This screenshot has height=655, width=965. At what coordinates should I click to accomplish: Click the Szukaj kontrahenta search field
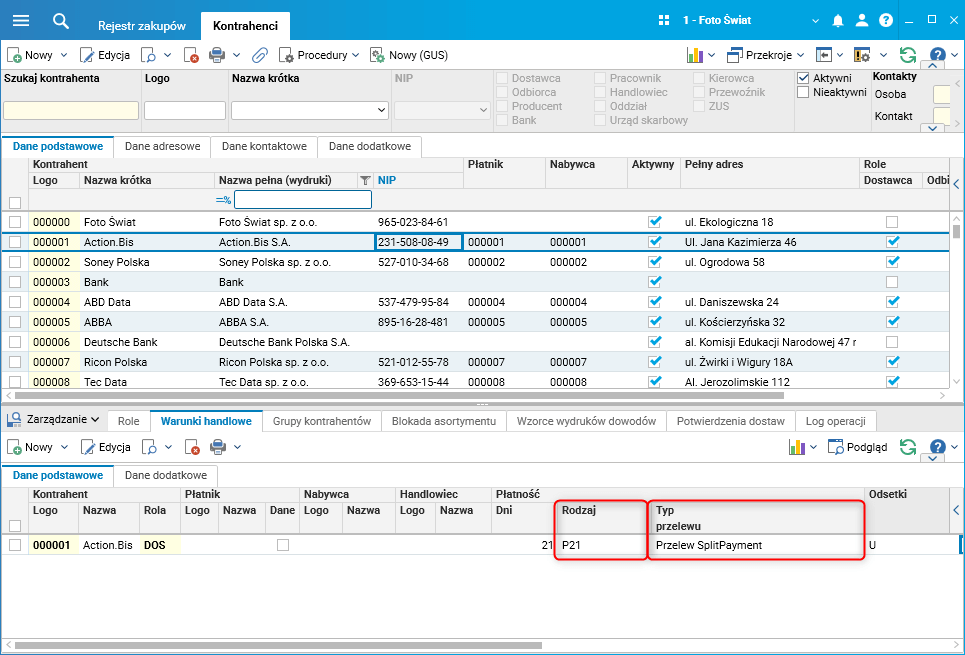pos(70,111)
